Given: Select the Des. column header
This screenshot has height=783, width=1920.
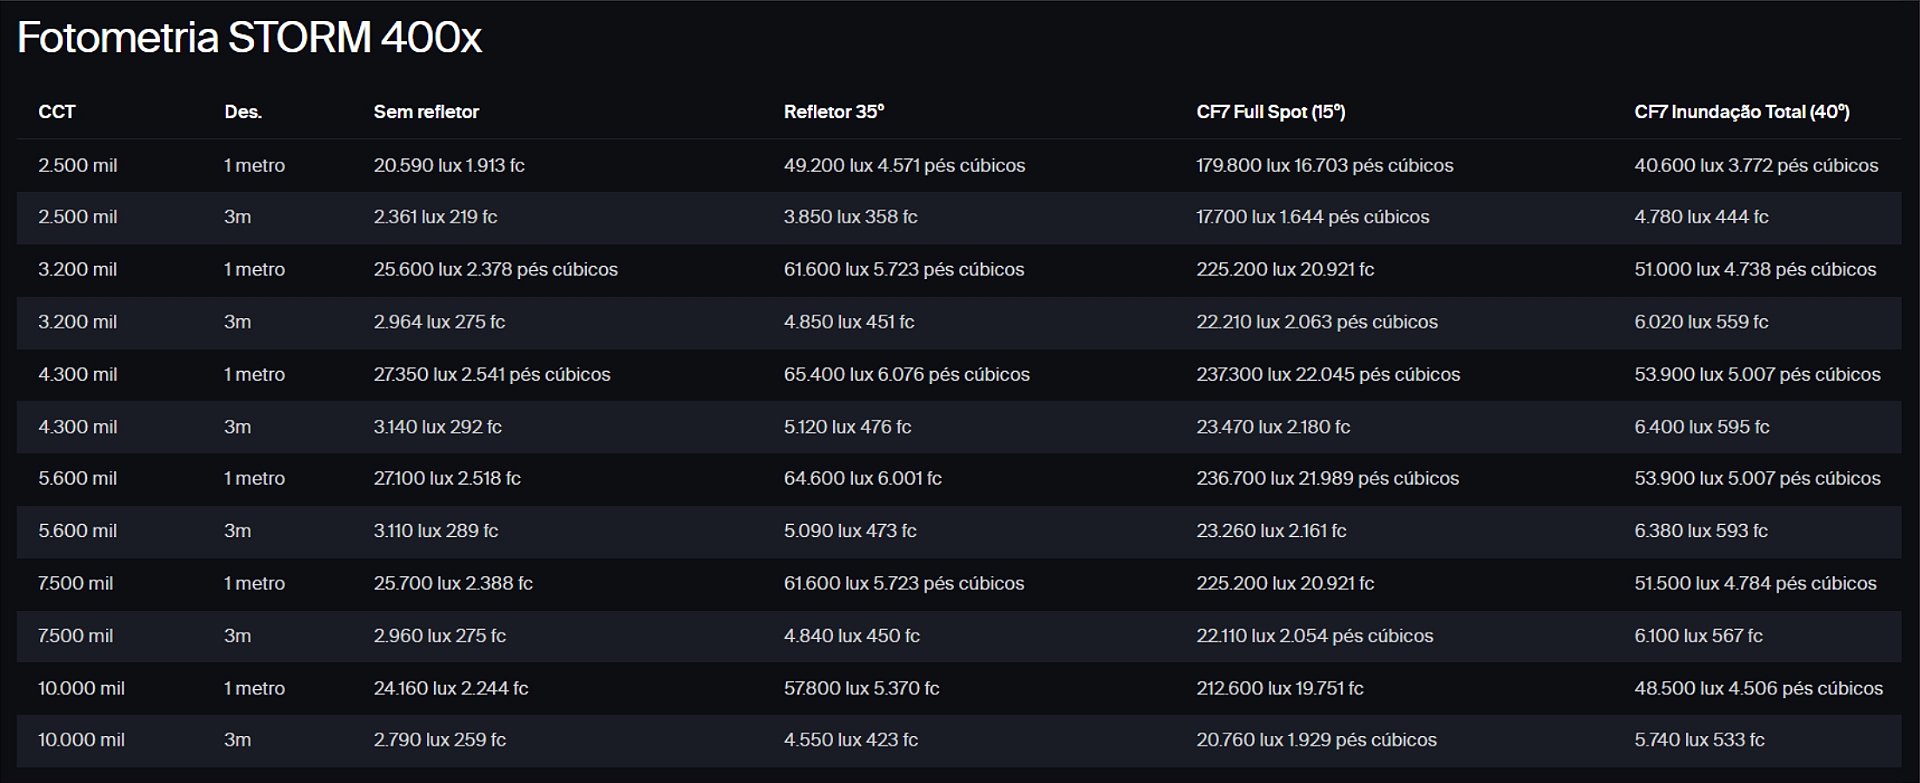Looking at the screenshot, I should click(x=243, y=112).
